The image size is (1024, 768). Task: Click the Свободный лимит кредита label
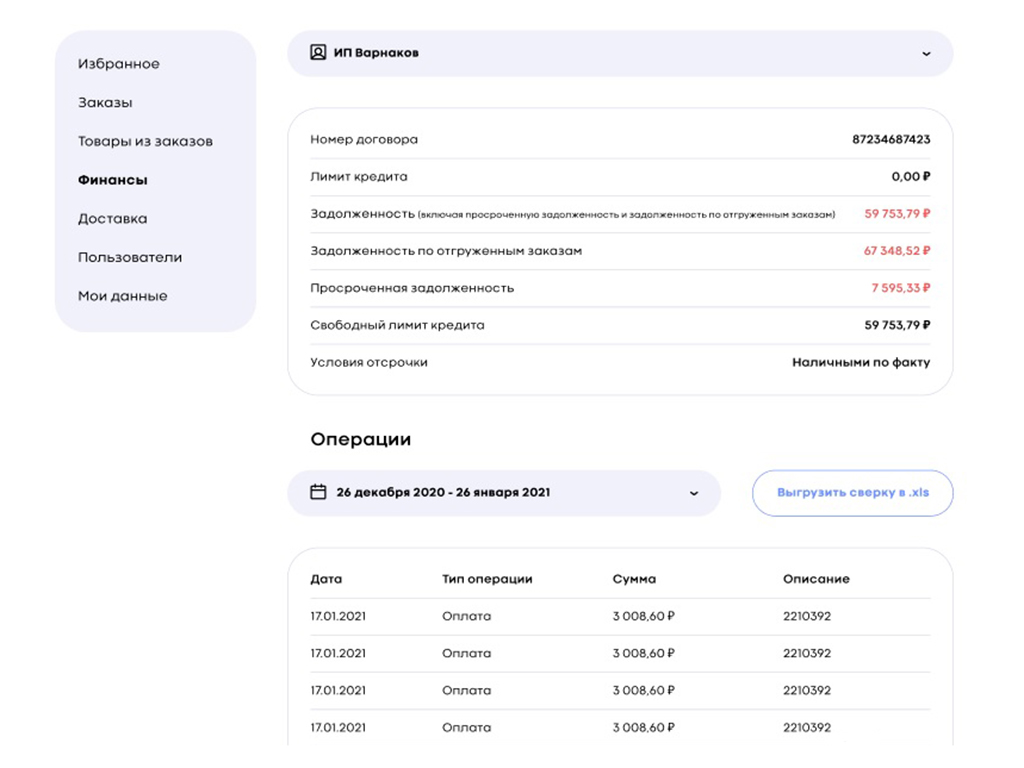(397, 325)
